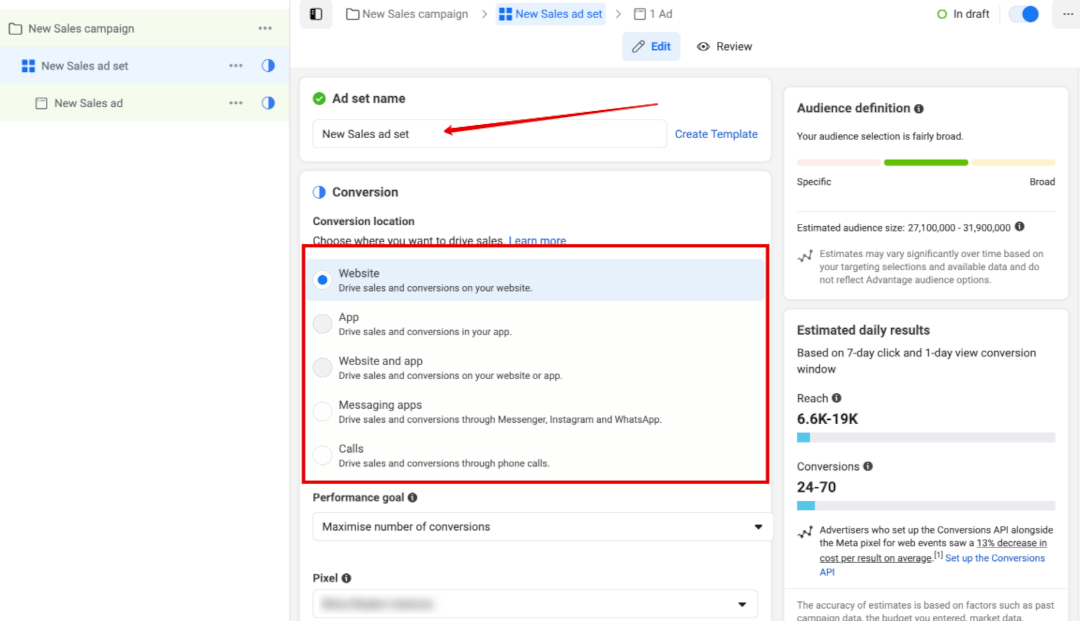Click the Ad set name input field

(490, 134)
